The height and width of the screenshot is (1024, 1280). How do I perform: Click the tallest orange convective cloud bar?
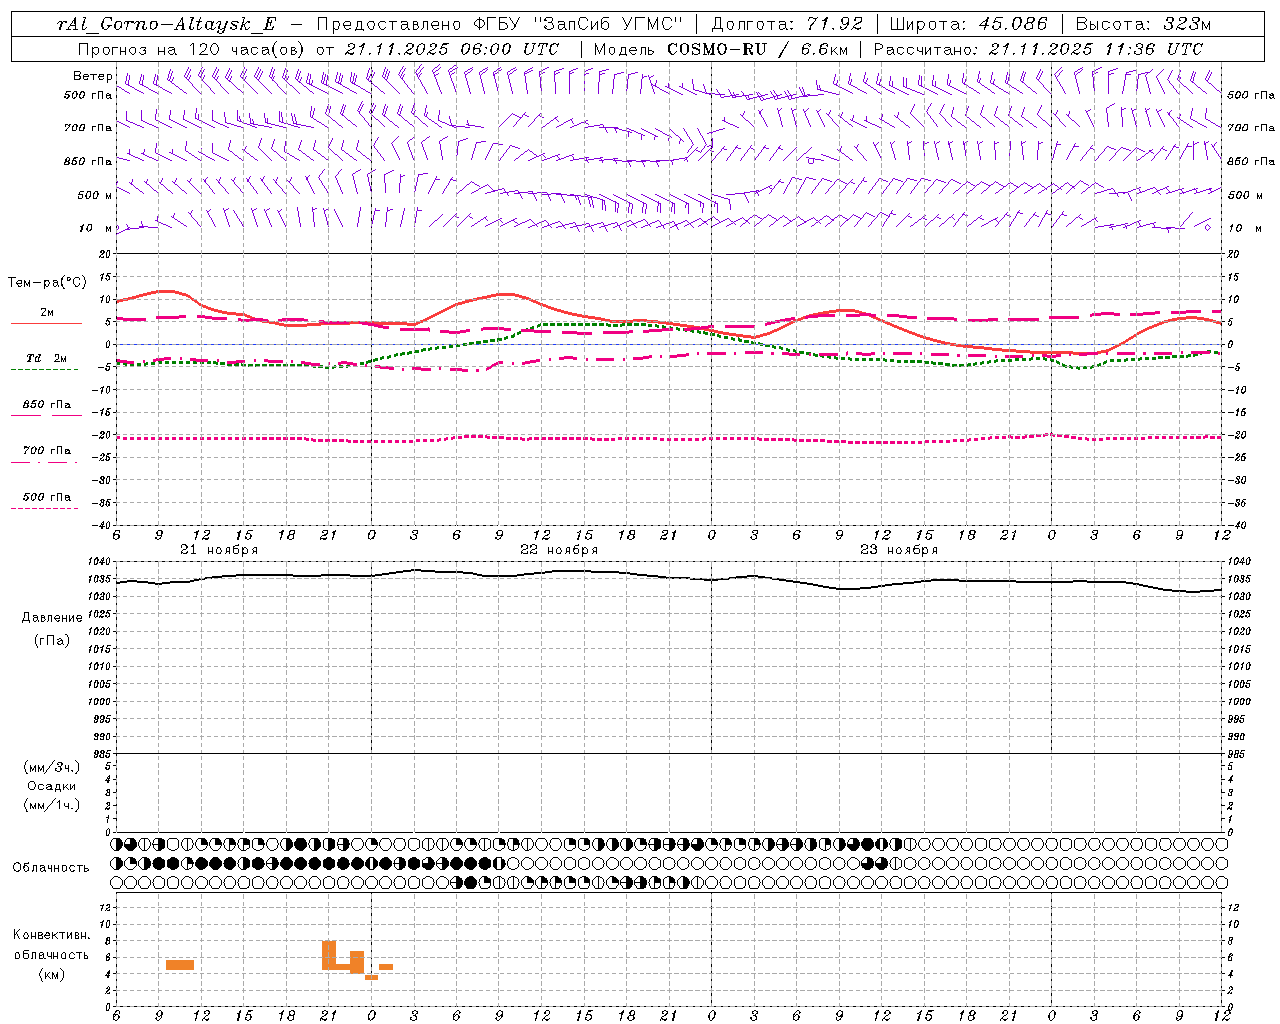(x=329, y=955)
